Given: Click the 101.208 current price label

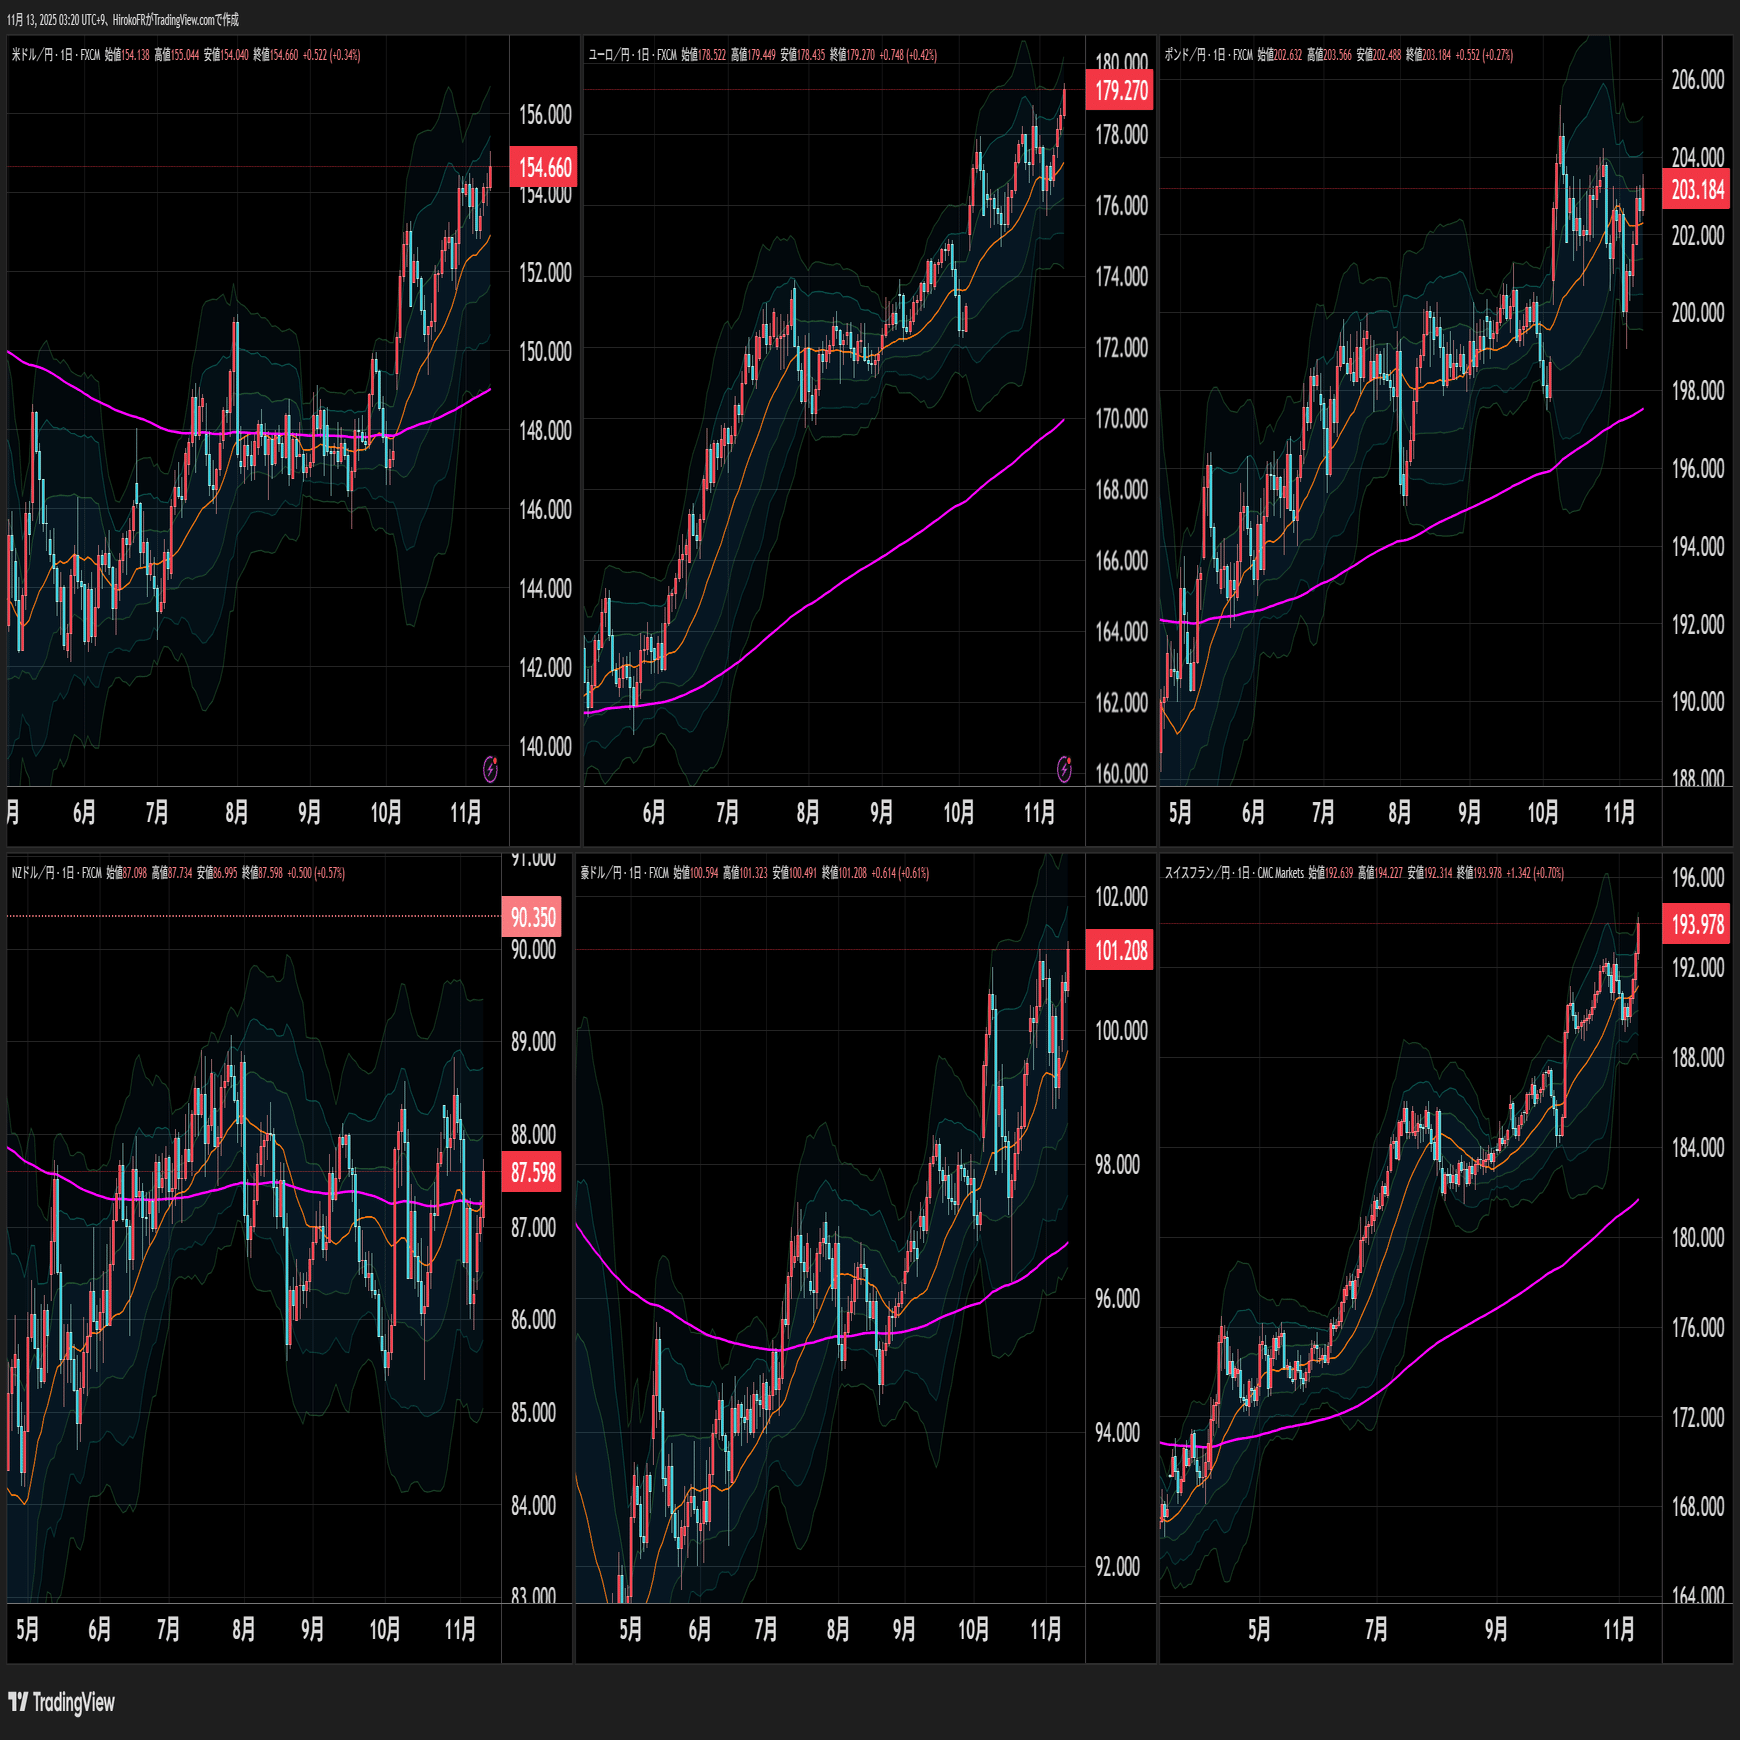Looking at the screenshot, I should tap(1120, 950).
